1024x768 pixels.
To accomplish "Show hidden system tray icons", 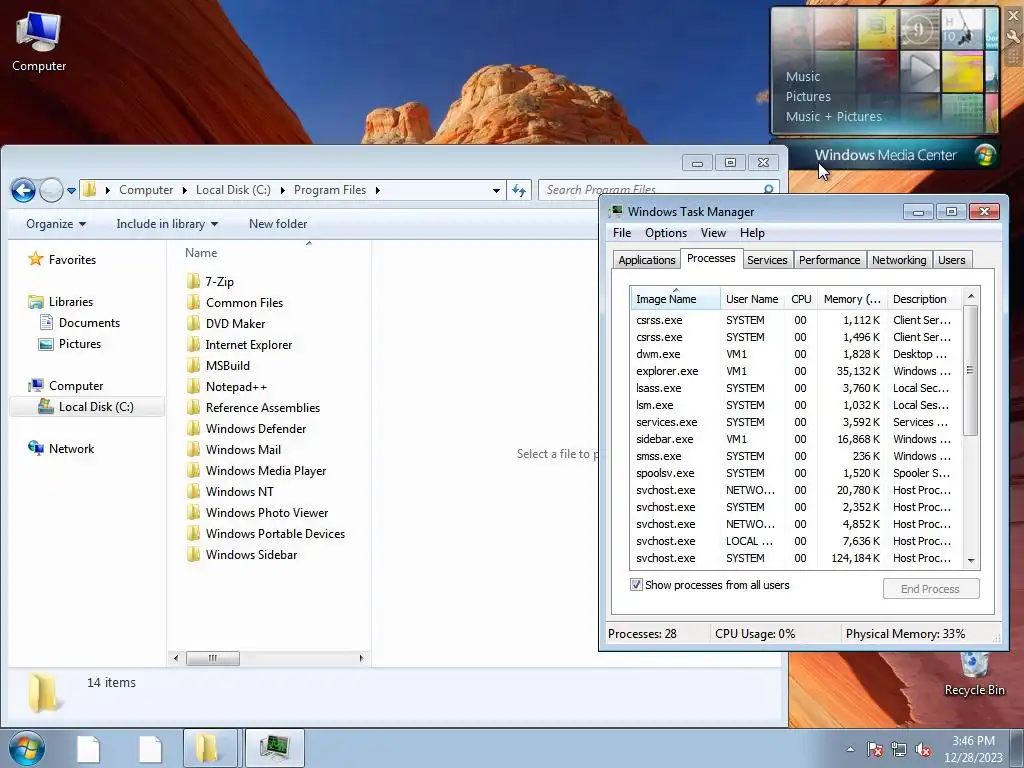I will [x=850, y=750].
